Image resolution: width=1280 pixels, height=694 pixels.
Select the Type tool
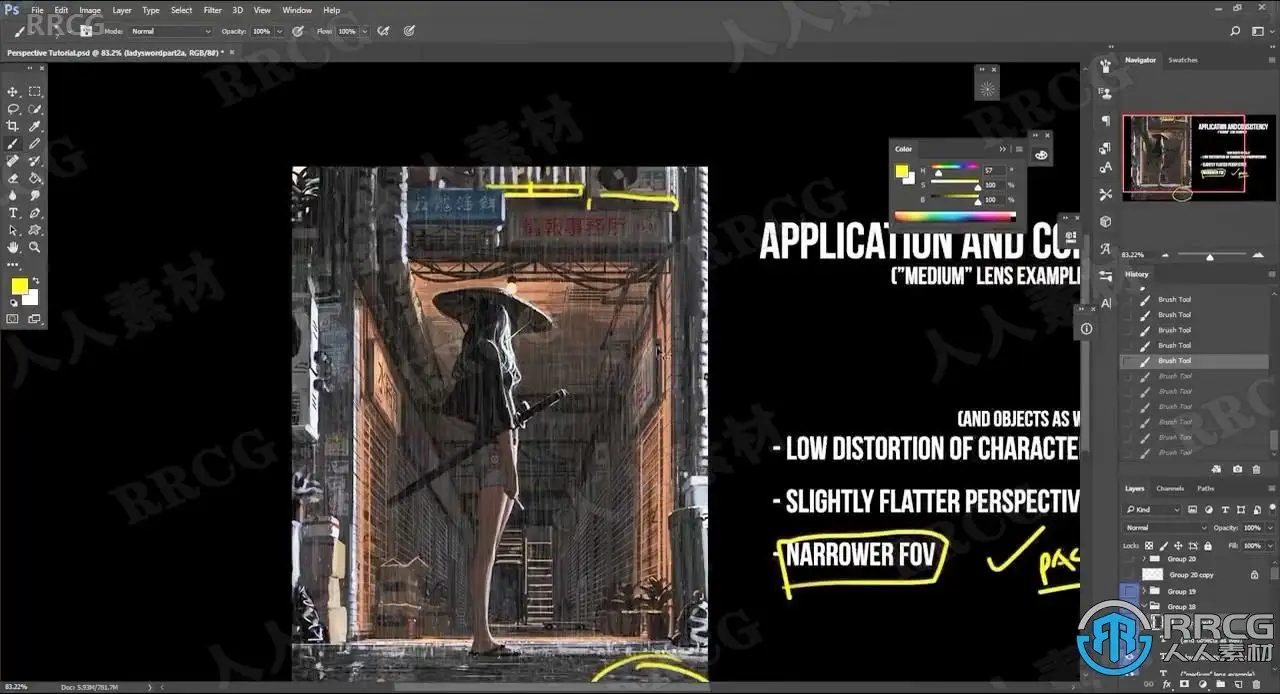click(x=13, y=213)
